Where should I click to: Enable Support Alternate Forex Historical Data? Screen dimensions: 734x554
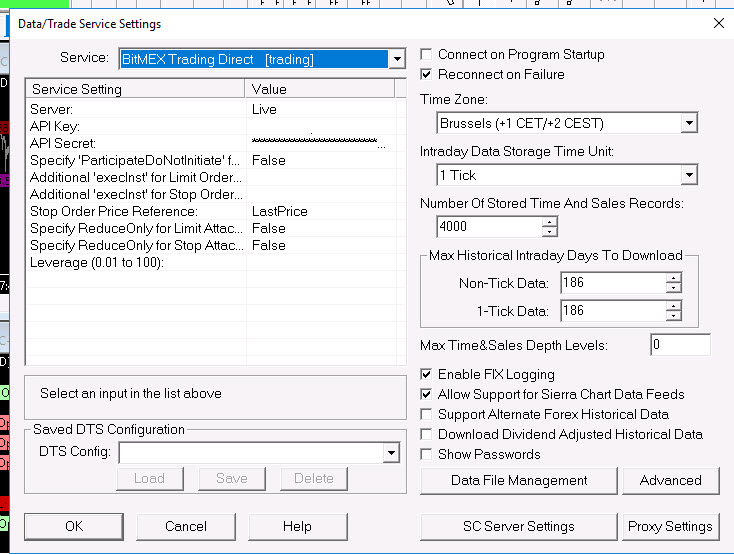point(426,414)
